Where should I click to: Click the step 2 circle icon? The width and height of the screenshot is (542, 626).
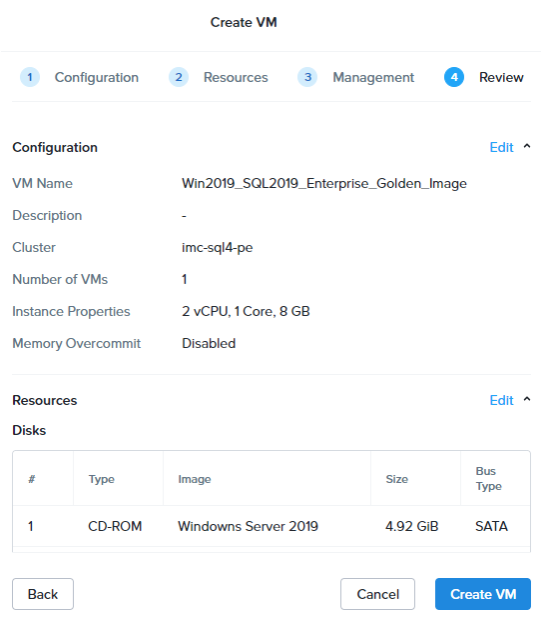click(x=179, y=77)
